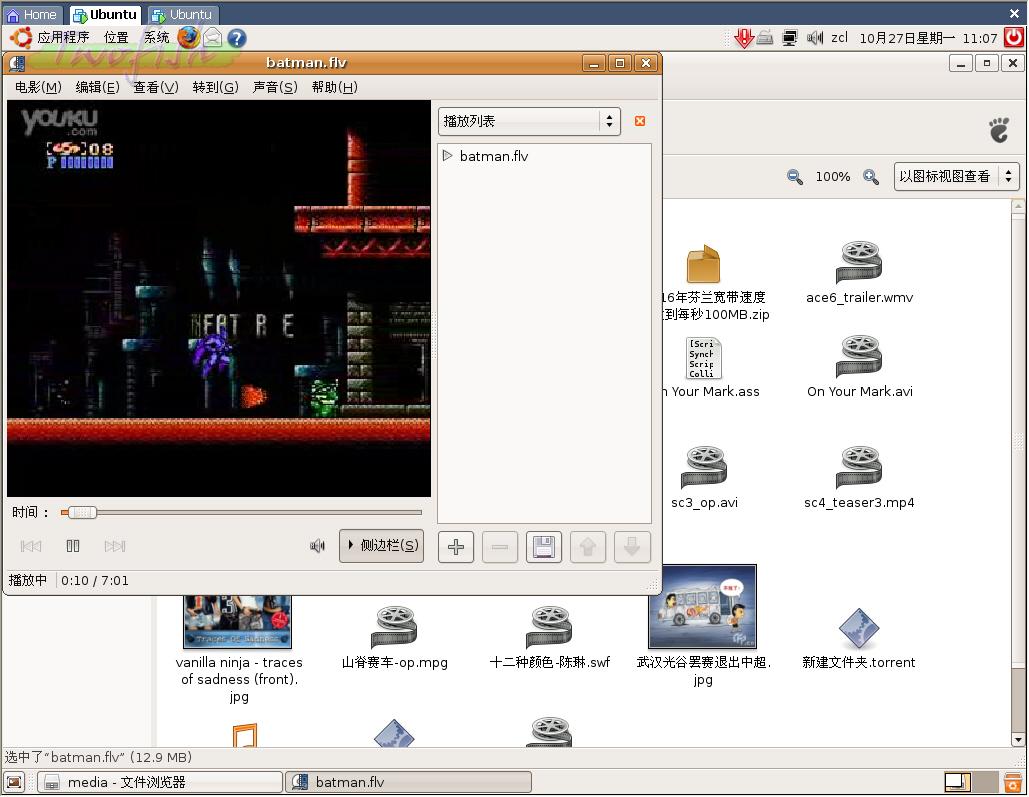Click the network monitor tray icon
This screenshot has width=1029, height=797.
coord(789,38)
